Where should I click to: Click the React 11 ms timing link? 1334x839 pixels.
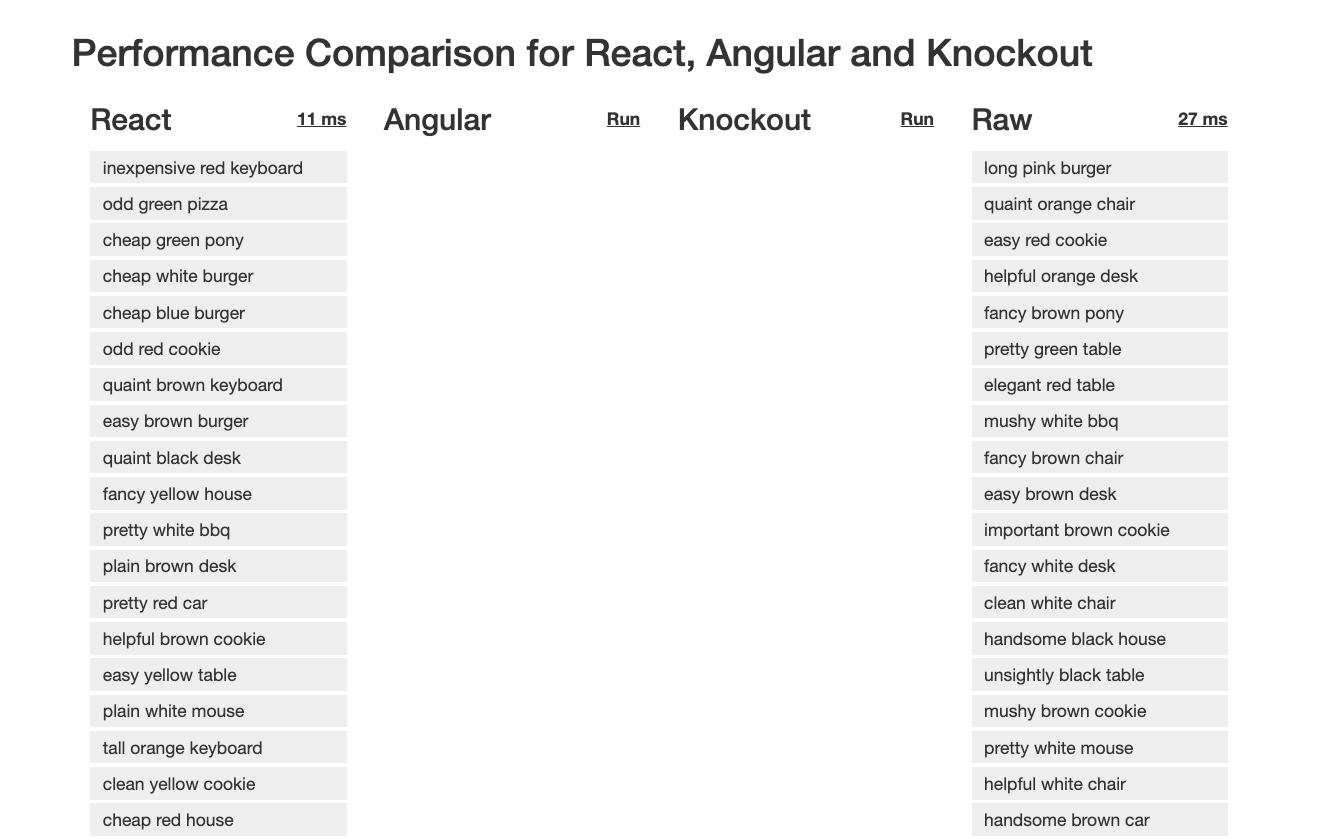pyautogui.click(x=321, y=119)
